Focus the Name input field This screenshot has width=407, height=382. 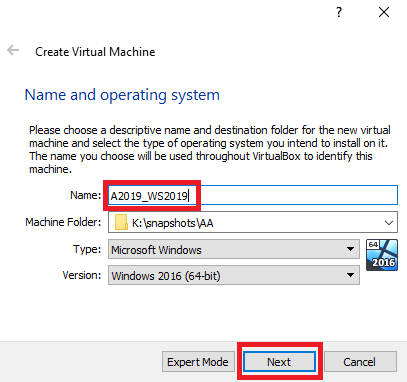[253, 195]
